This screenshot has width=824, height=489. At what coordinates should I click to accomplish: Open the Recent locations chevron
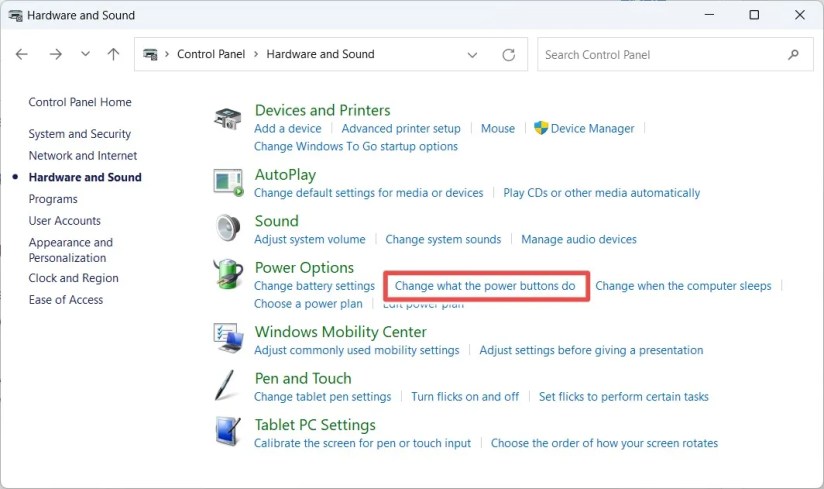point(85,54)
